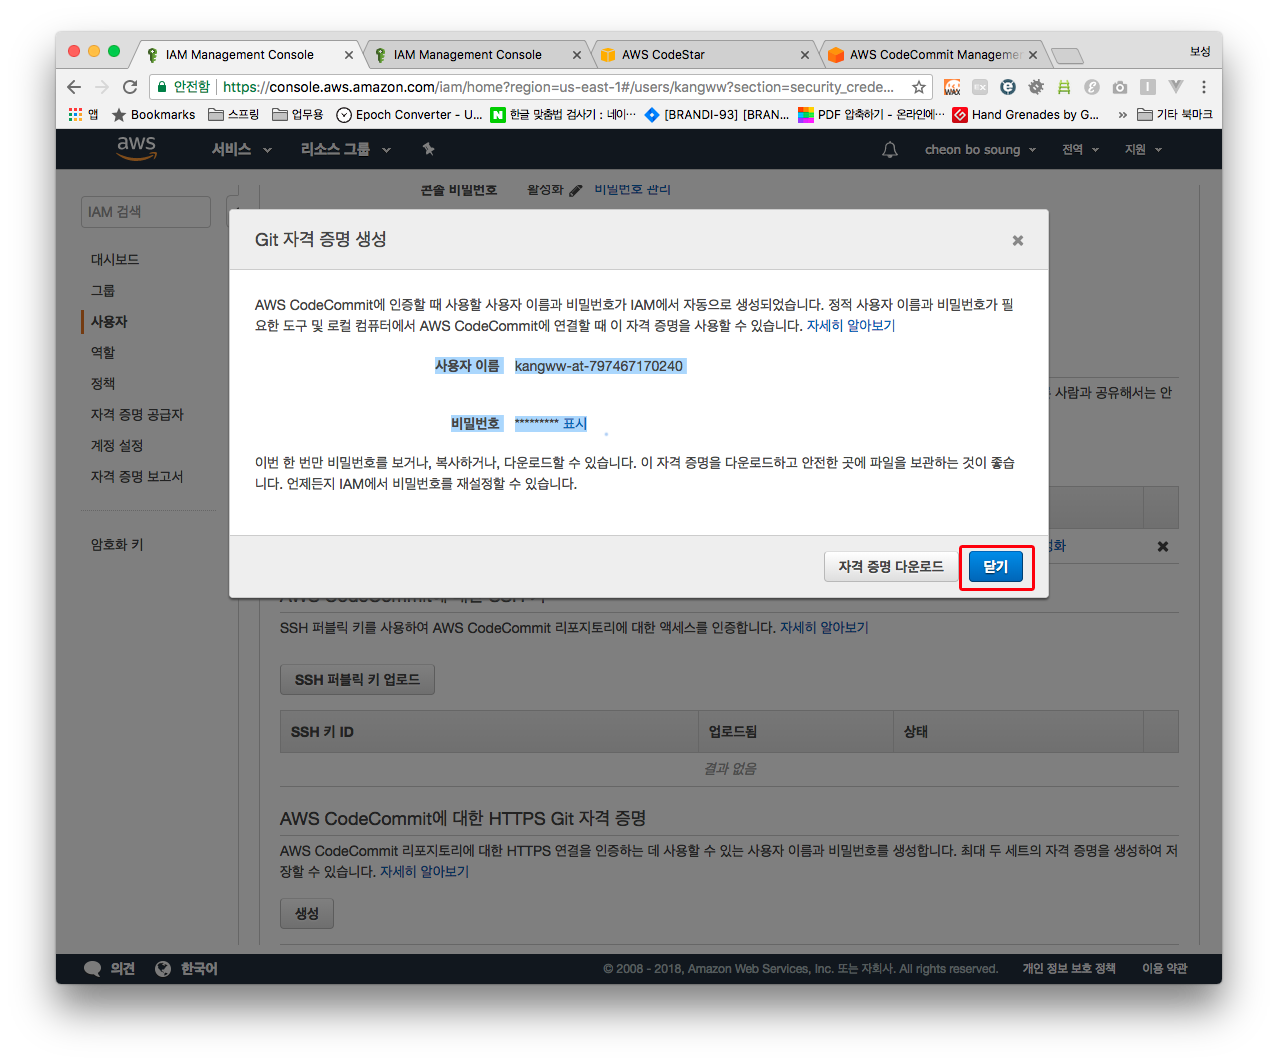1278x1064 pixels.
Task: Click the 표시 link to reveal password
Action: click(575, 424)
